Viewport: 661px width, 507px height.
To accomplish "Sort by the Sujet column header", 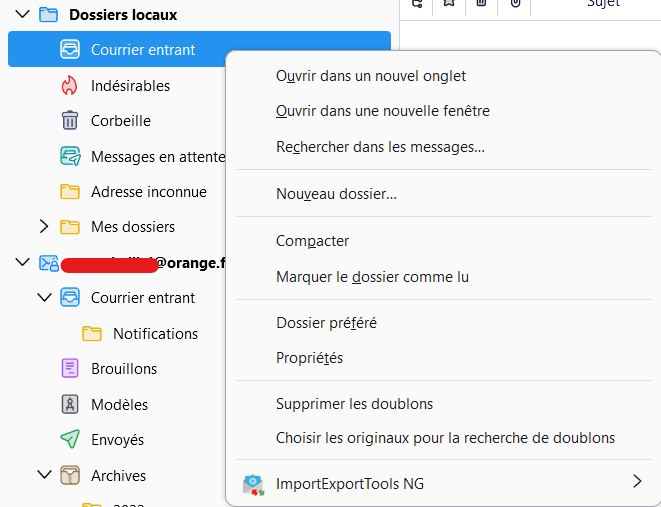I will pos(603,3).
